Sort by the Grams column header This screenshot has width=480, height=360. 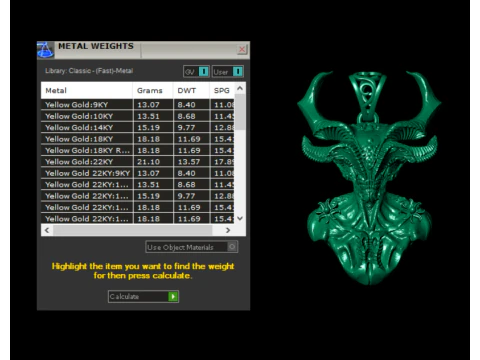pyautogui.click(x=153, y=90)
